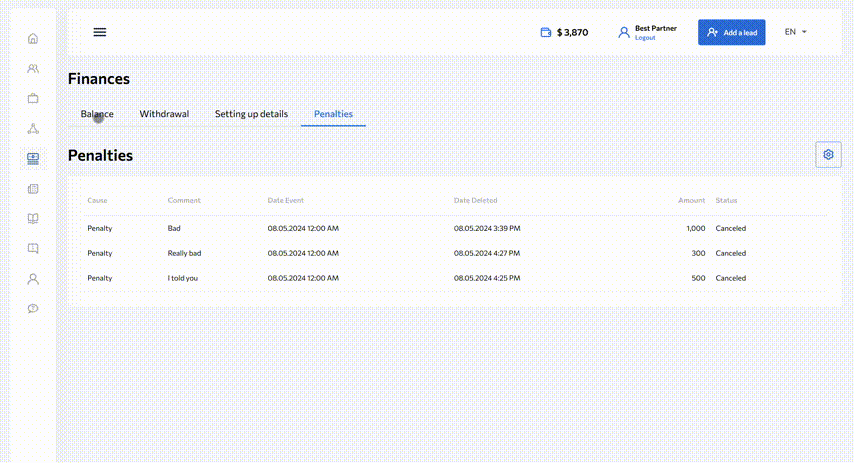Screen dimensions: 854x463
Task: Click the Date Event in the 'Bad' row
Action: point(303,228)
